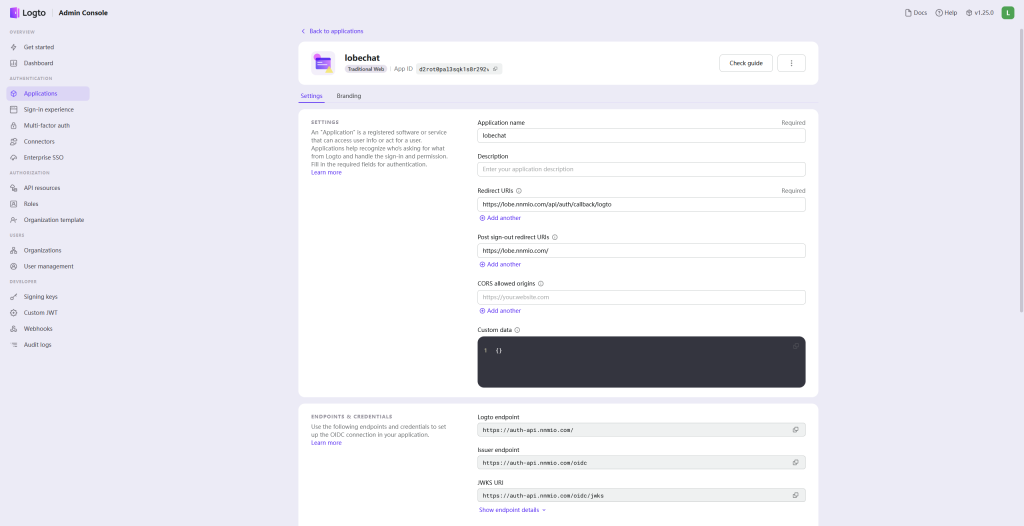Open the user avatar menu
This screenshot has width=1024, height=526.
click(x=1008, y=13)
